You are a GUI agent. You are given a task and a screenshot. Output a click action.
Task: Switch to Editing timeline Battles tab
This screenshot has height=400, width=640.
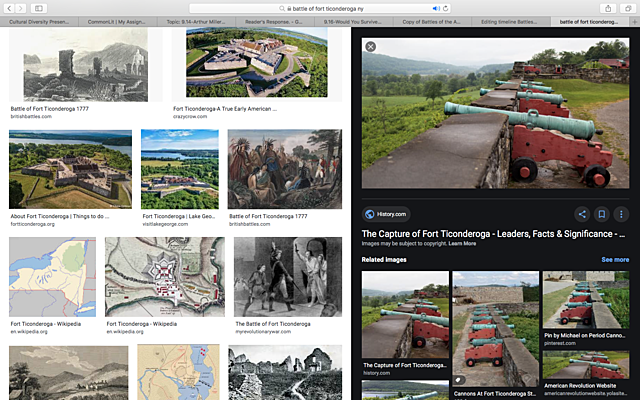click(x=510, y=22)
